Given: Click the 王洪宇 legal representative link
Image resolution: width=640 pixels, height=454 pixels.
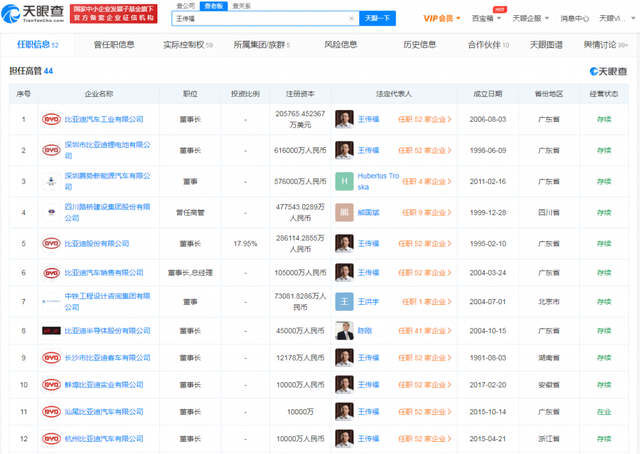Looking at the screenshot, I should tap(368, 302).
